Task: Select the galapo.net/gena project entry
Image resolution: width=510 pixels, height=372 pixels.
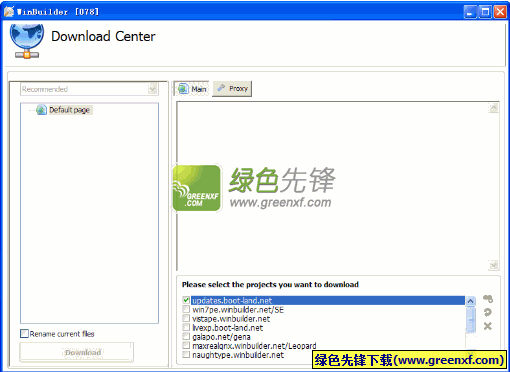Action: [x=221, y=337]
